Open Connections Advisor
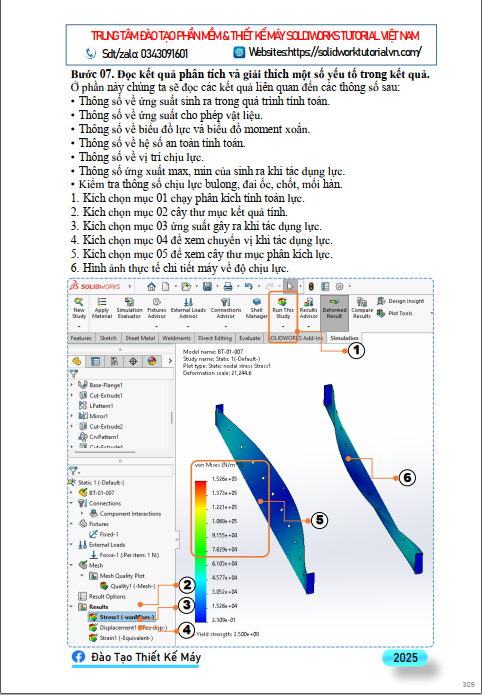The width and height of the screenshot is (482, 695). (226, 308)
